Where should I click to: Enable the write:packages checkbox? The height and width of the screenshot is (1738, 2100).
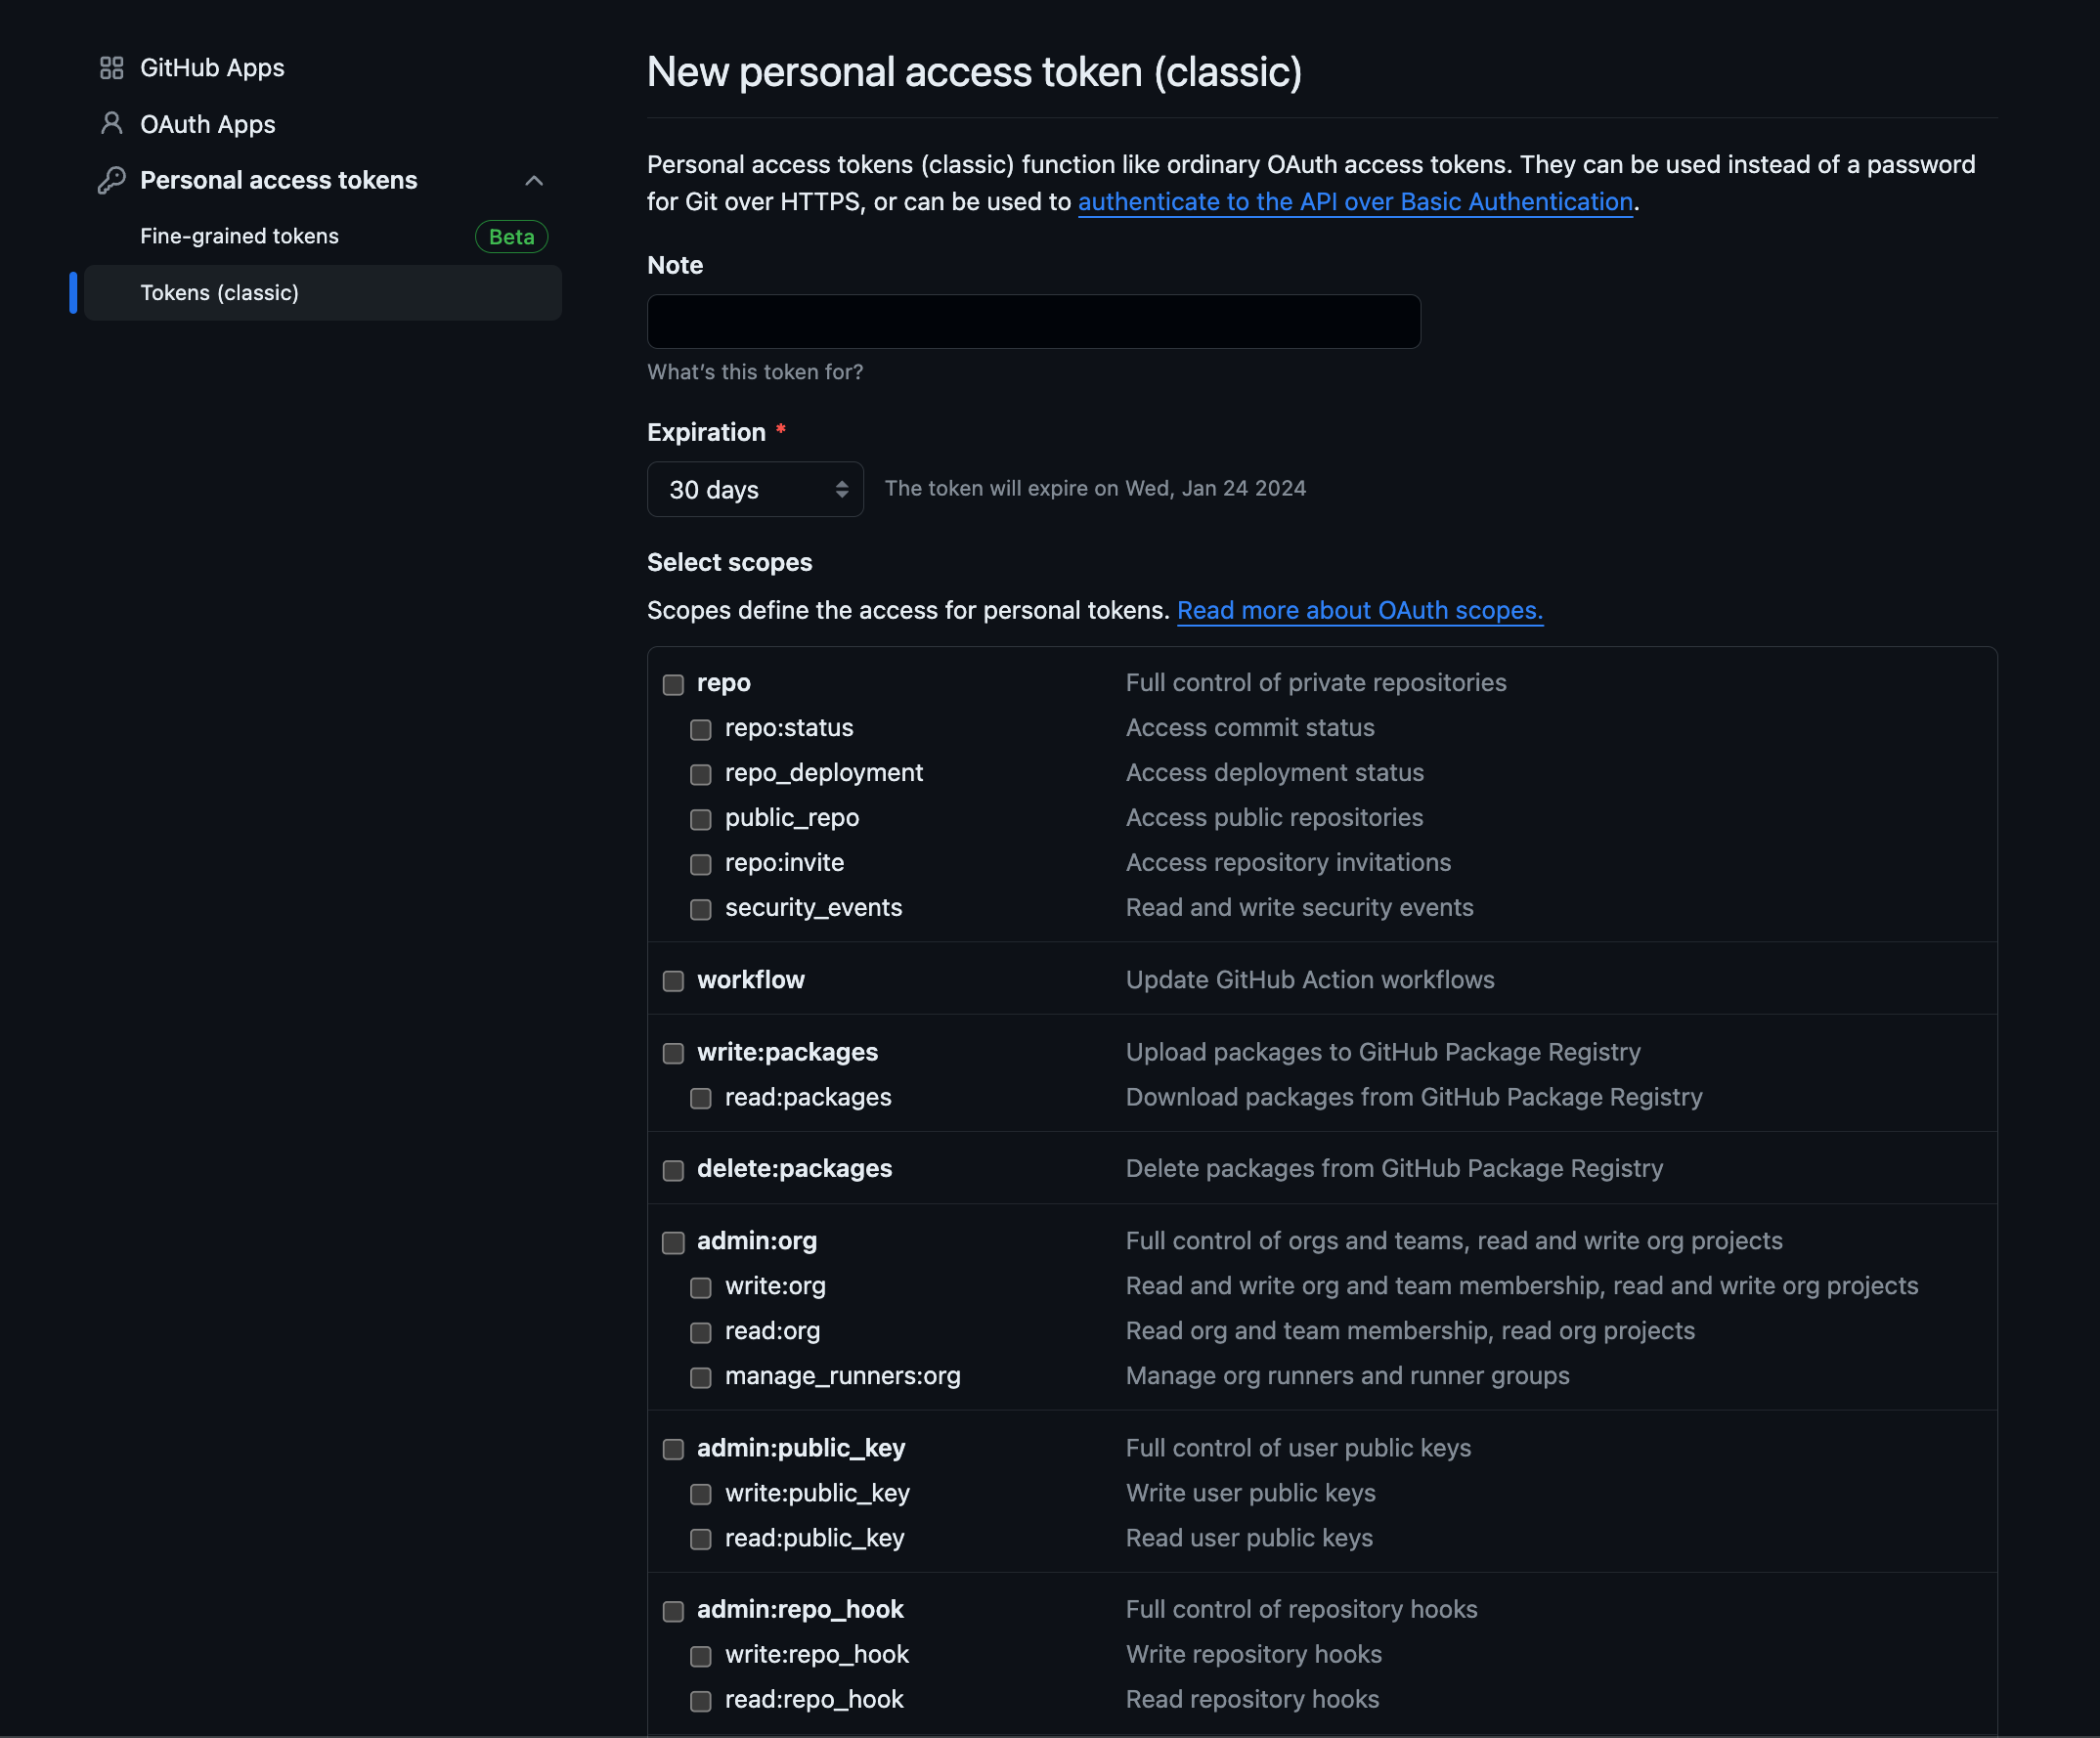[673, 1053]
